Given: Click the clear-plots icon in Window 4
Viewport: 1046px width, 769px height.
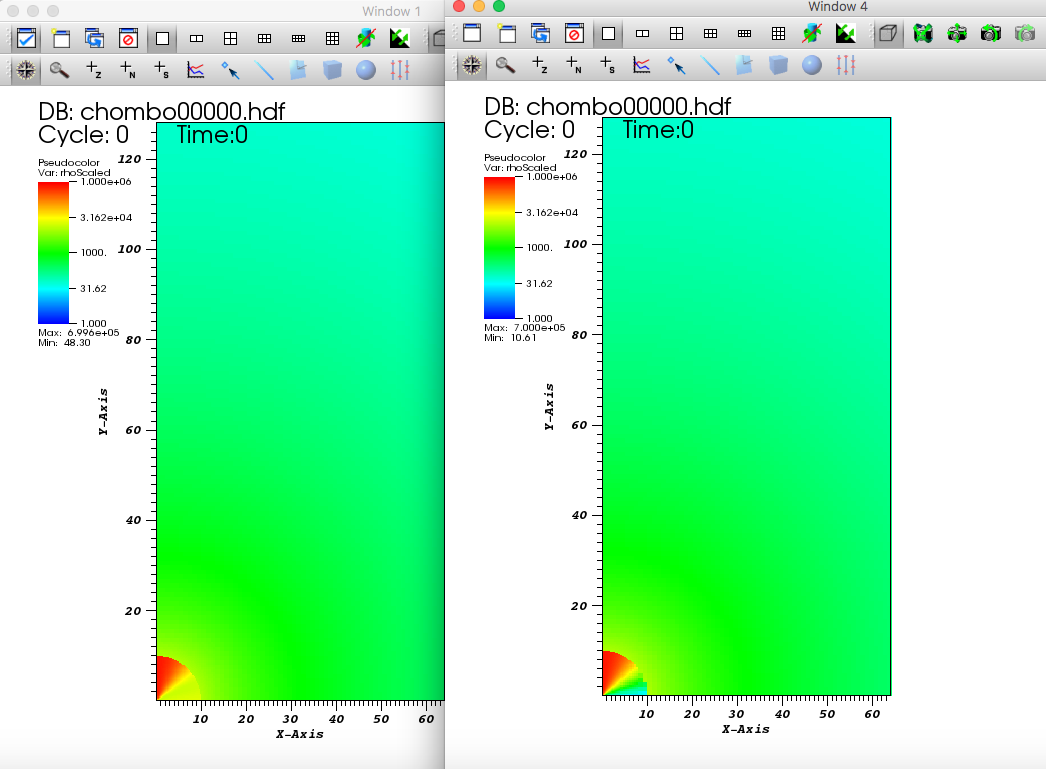Looking at the screenshot, I should (x=812, y=33).
